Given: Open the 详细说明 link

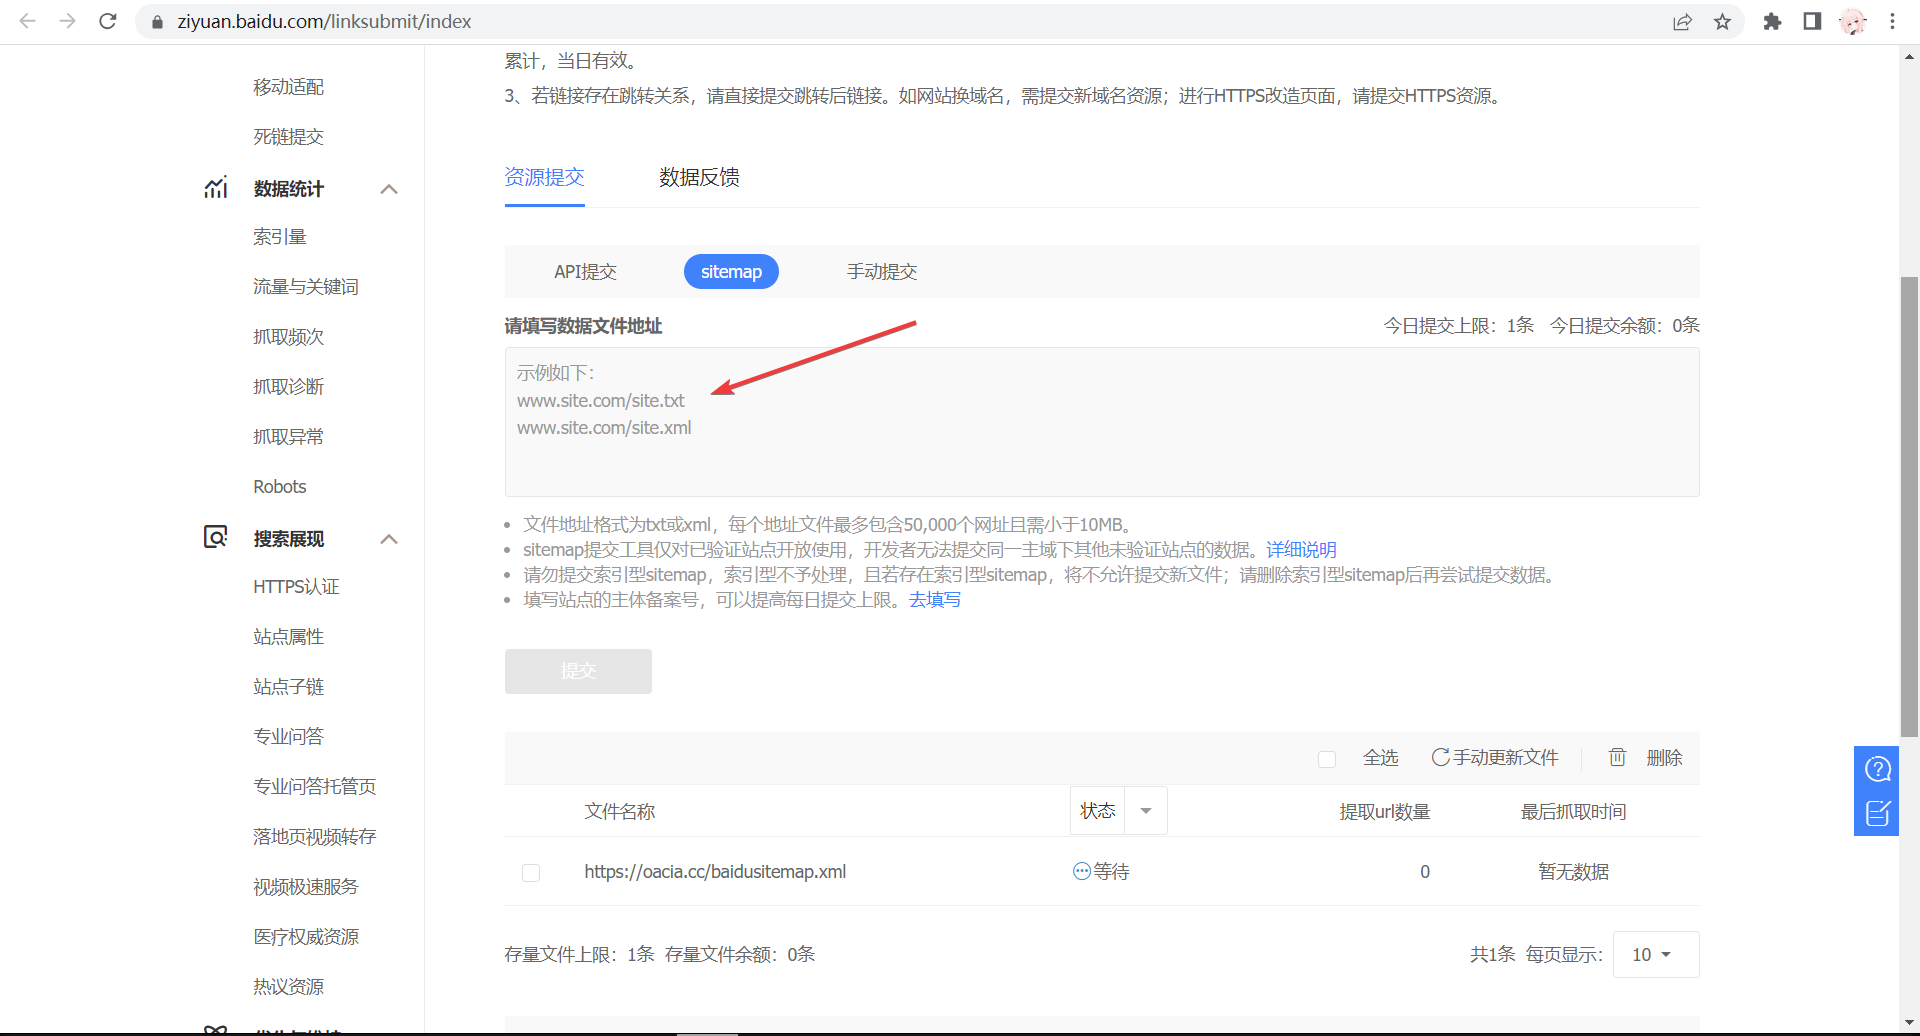Looking at the screenshot, I should pos(1301,550).
